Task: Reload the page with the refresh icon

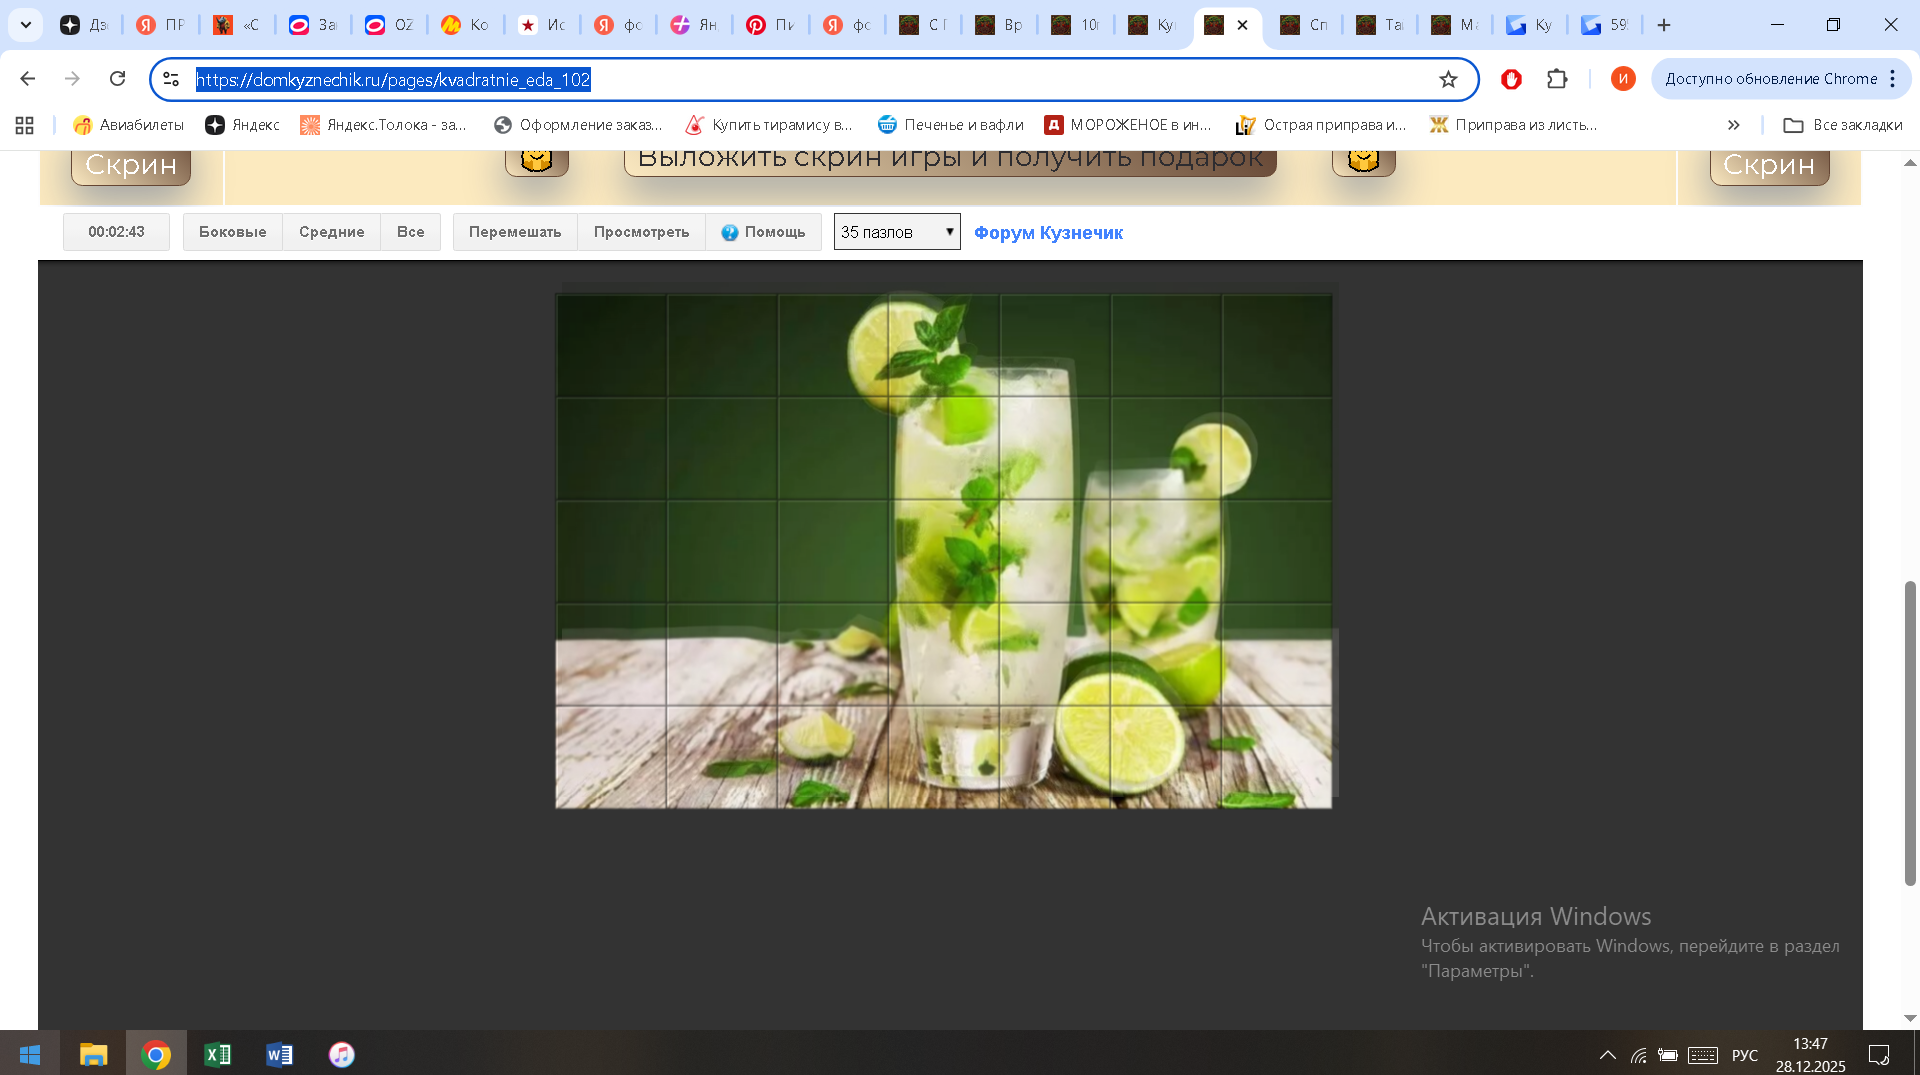Action: [117, 79]
